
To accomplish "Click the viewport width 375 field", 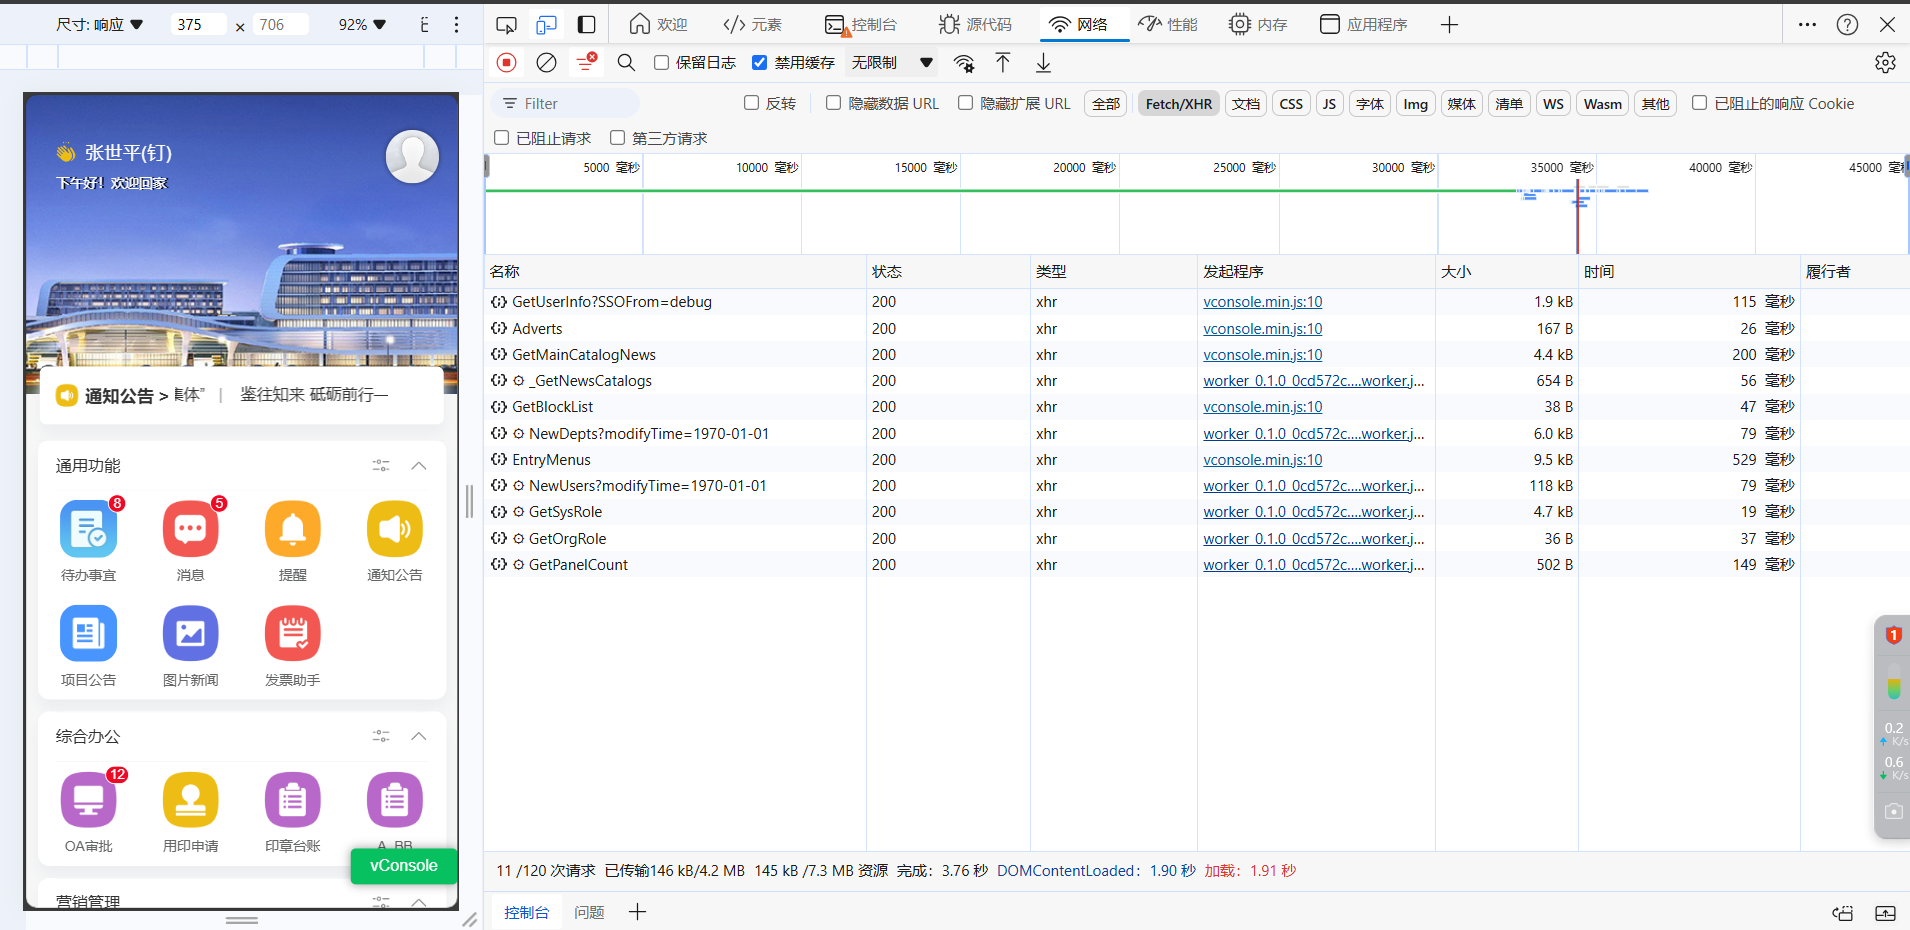I will click(x=199, y=24).
